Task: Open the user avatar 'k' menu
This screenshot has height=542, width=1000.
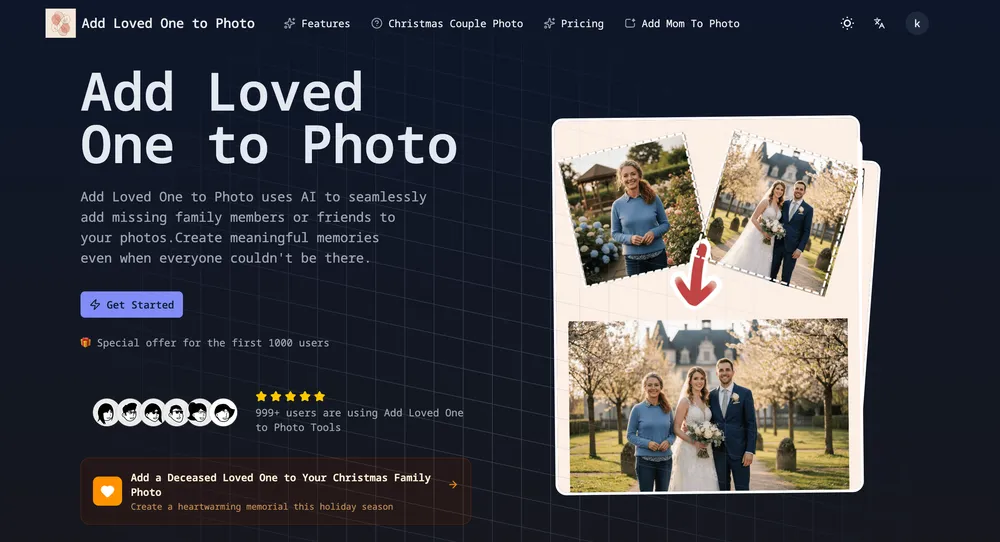Action: click(917, 23)
